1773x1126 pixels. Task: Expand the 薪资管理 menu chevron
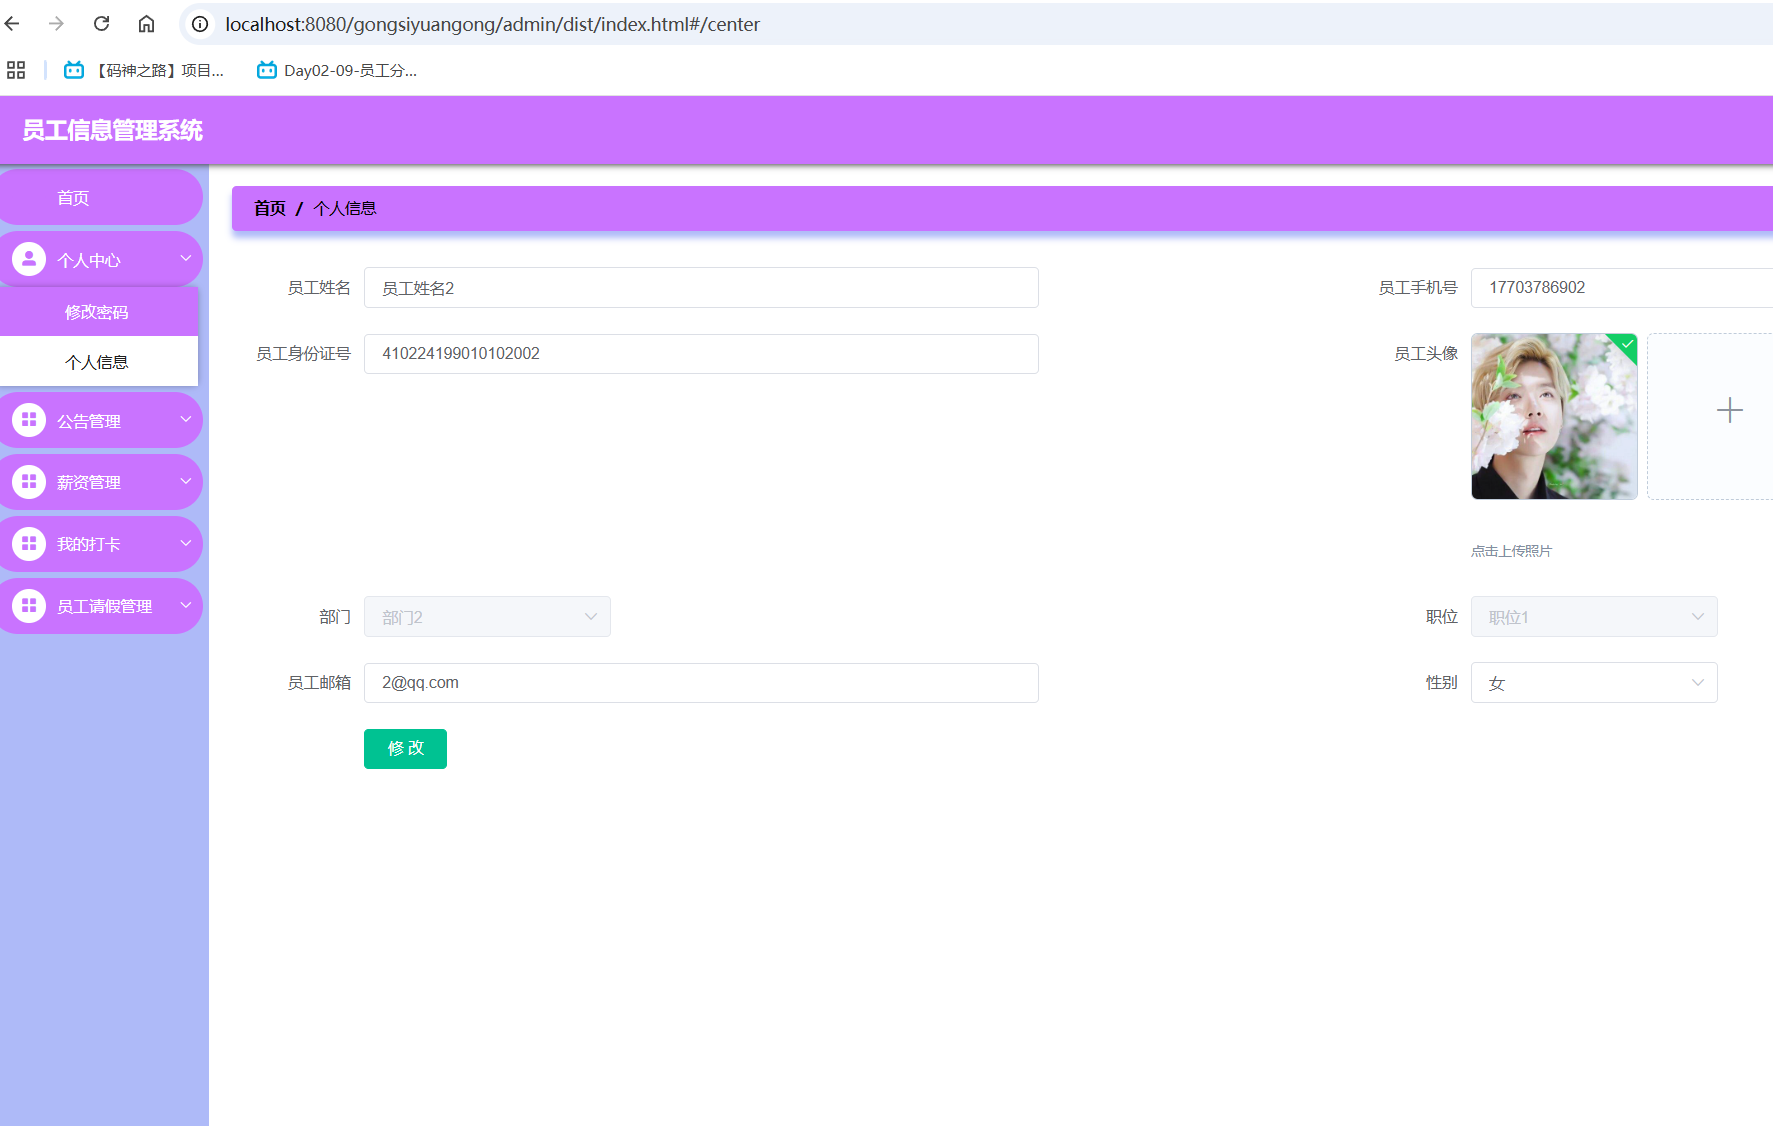185,481
